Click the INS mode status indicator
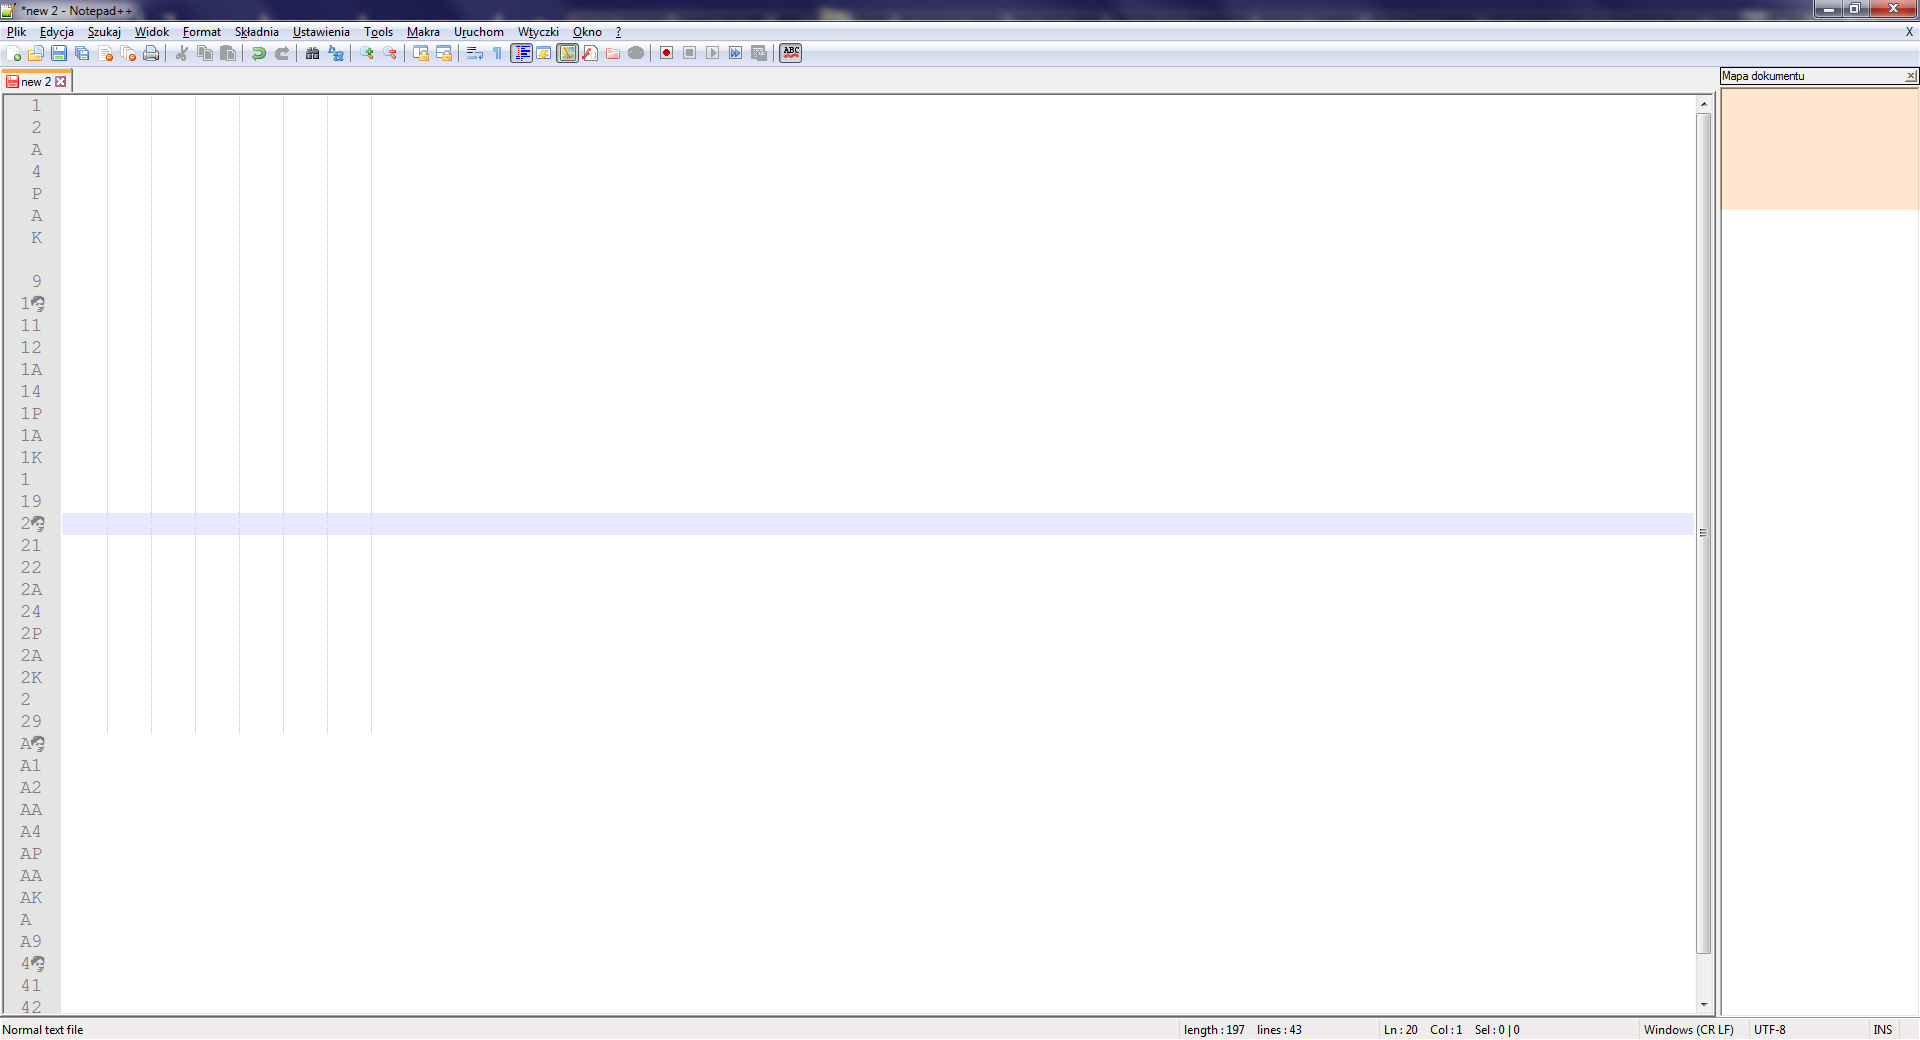The image size is (1920, 1040). click(1882, 1030)
